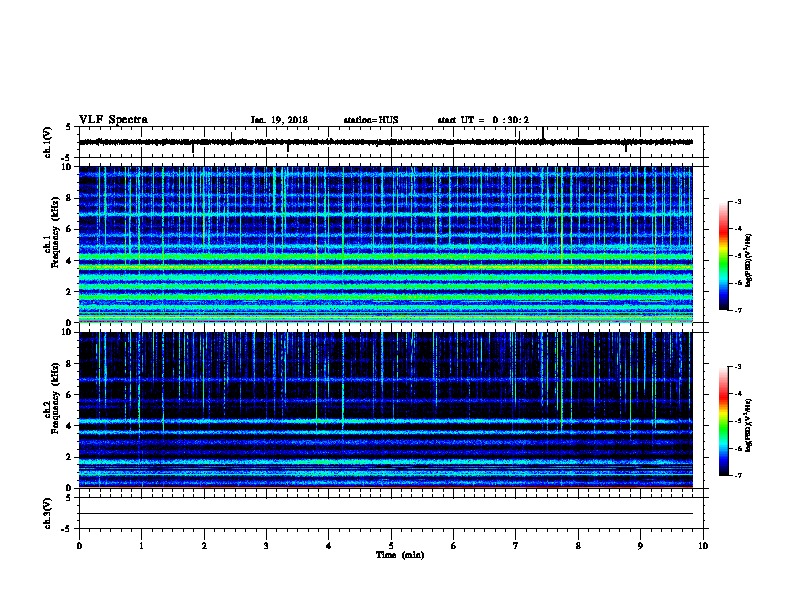Click time axis tick label "6"
This screenshot has height=612, width=792.
(454, 545)
